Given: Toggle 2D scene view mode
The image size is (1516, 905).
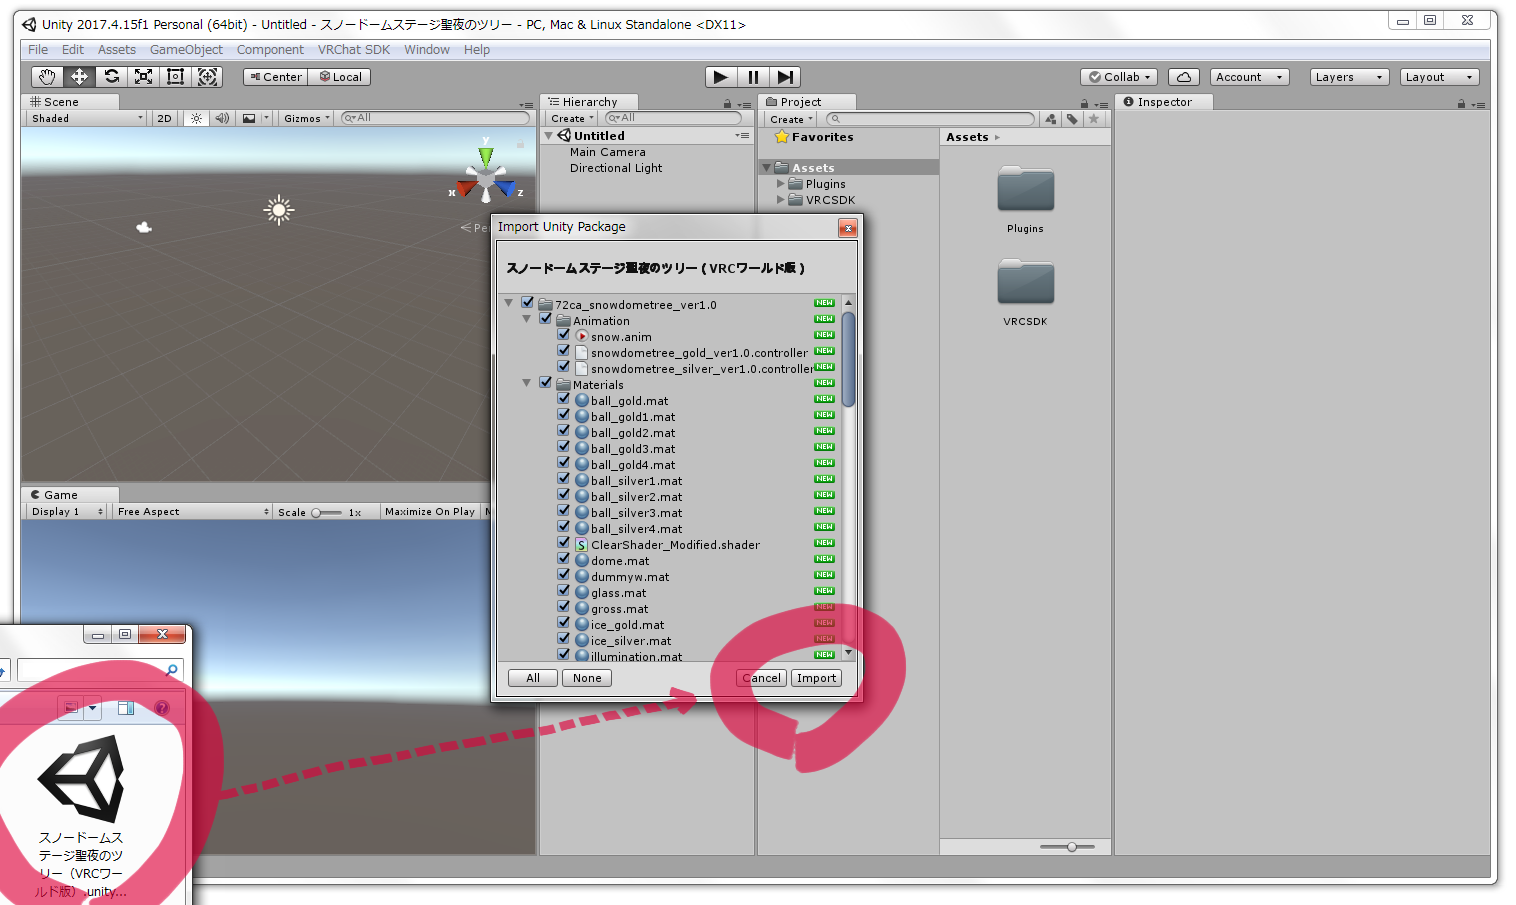Looking at the screenshot, I should [x=164, y=118].
